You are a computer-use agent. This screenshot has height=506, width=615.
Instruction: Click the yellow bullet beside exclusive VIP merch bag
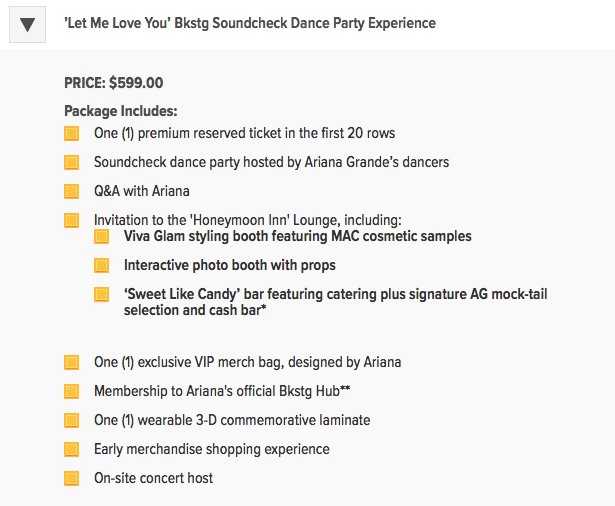point(71,362)
